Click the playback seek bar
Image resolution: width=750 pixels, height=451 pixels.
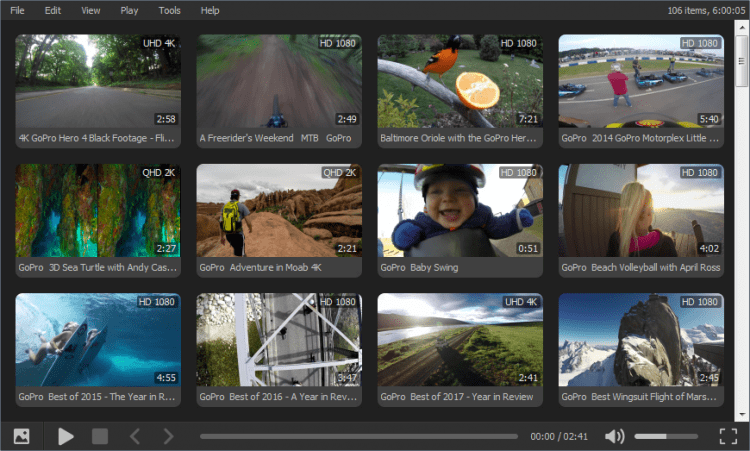click(x=358, y=436)
